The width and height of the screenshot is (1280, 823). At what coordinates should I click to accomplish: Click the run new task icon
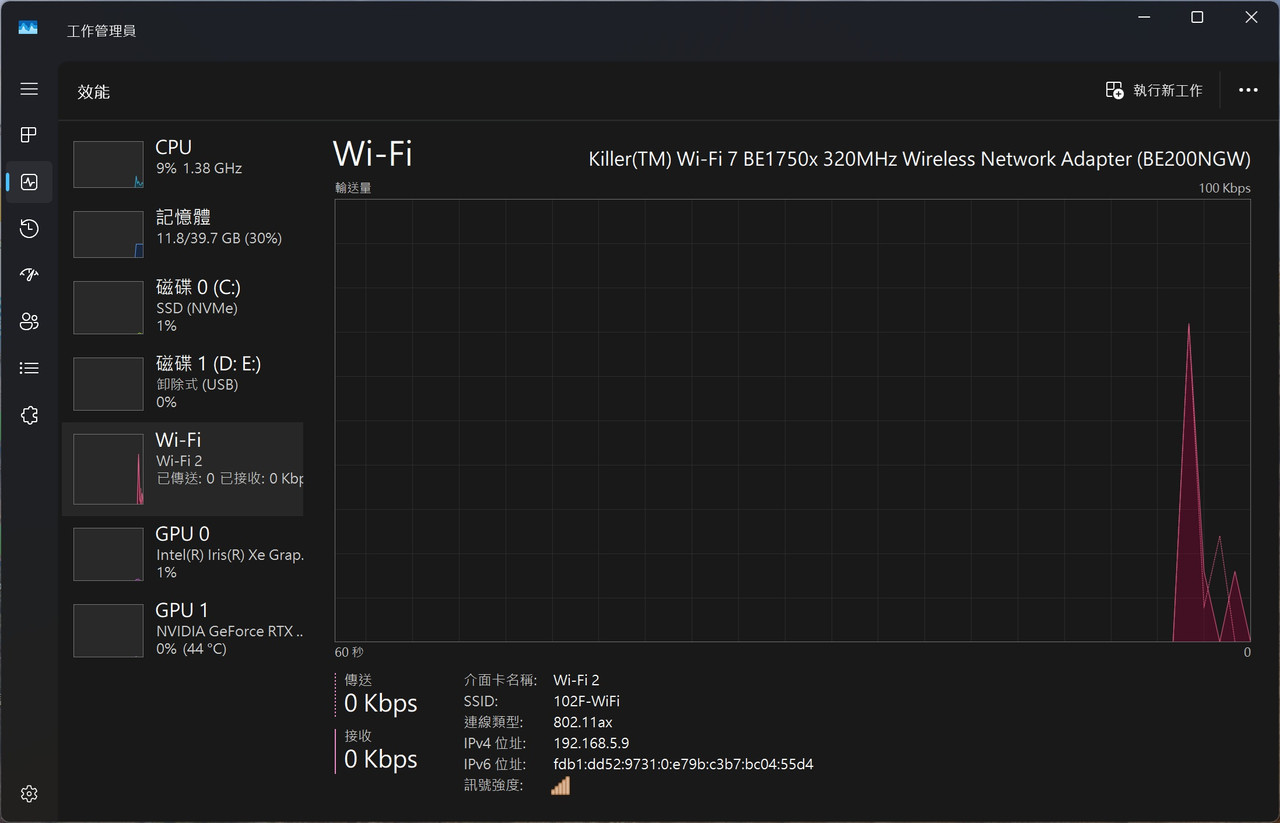tap(1114, 90)
